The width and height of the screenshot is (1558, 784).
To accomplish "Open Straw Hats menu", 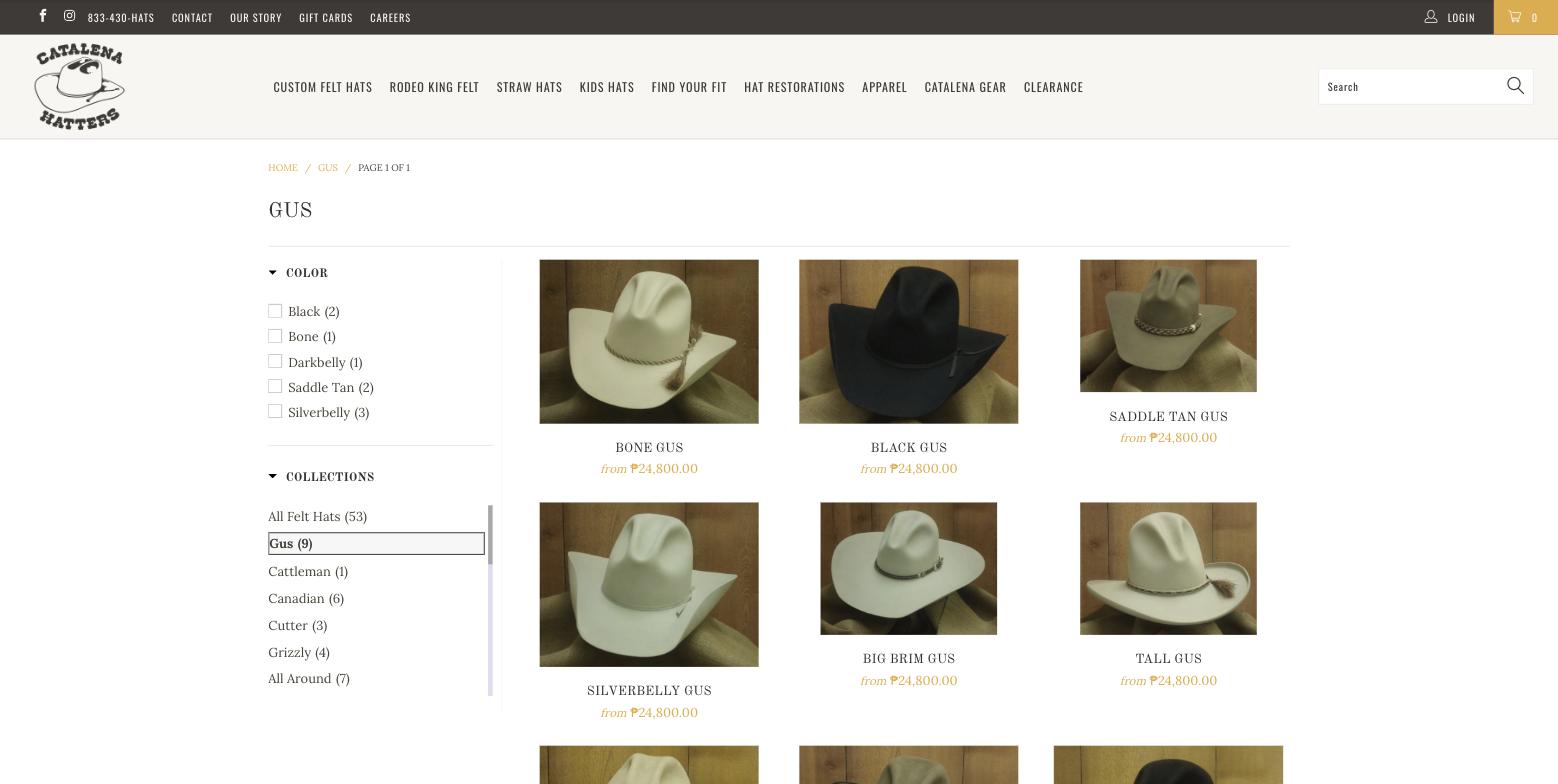I will 529,87.
